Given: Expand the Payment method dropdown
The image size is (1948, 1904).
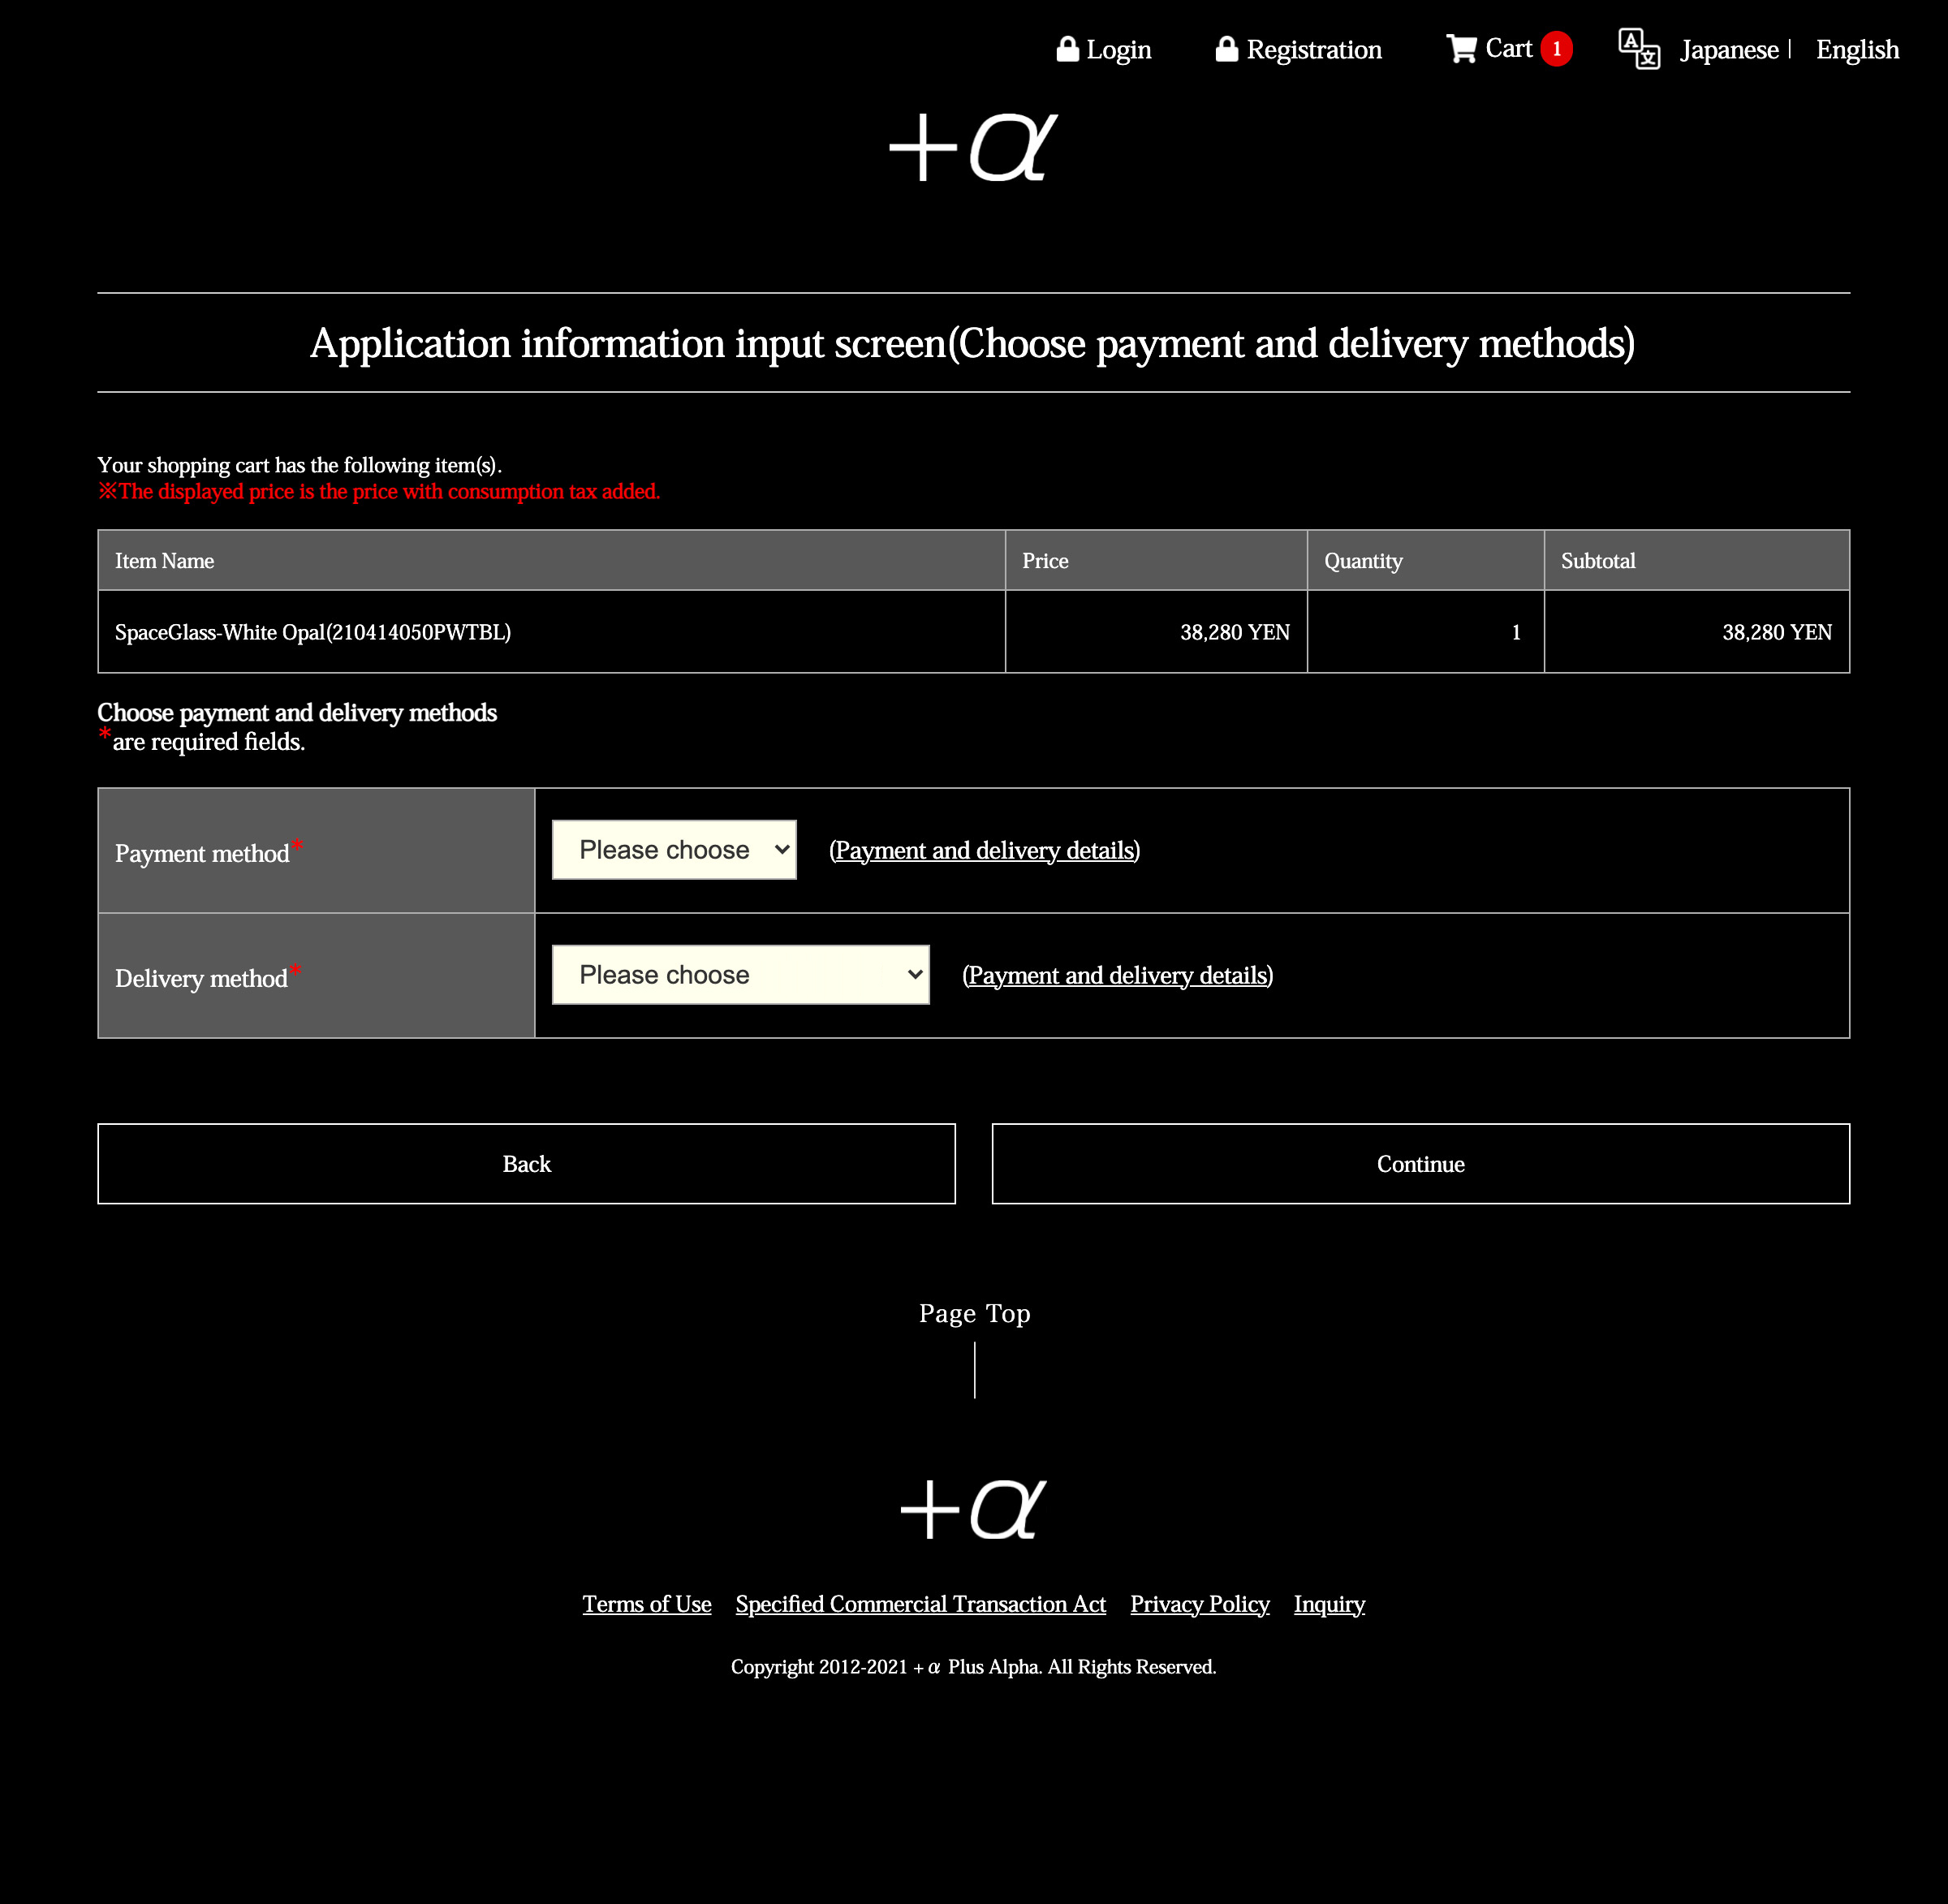Looking at the screenshot, I should point(674,850).
